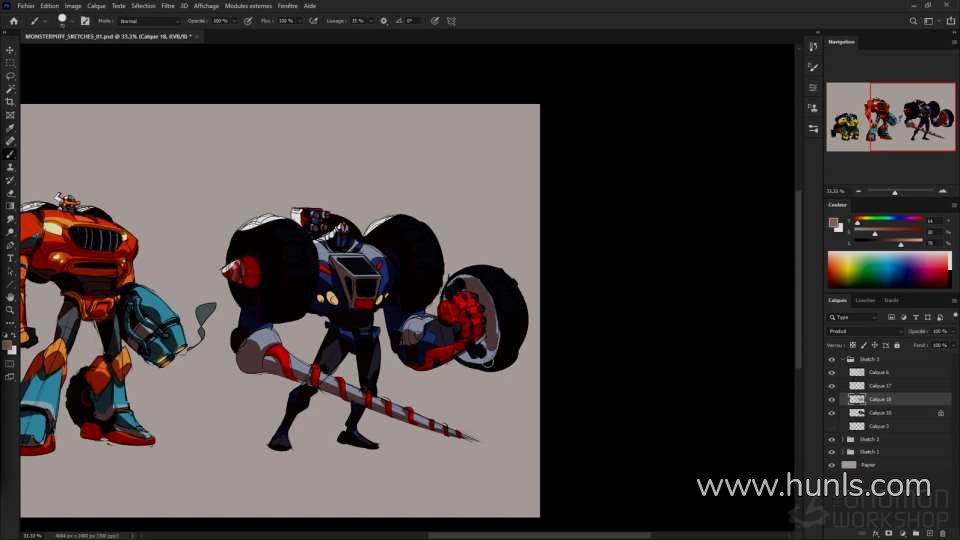Click the Home icon in options bar
This screenshot has width=960, height=540.
[x=13, y=20]
